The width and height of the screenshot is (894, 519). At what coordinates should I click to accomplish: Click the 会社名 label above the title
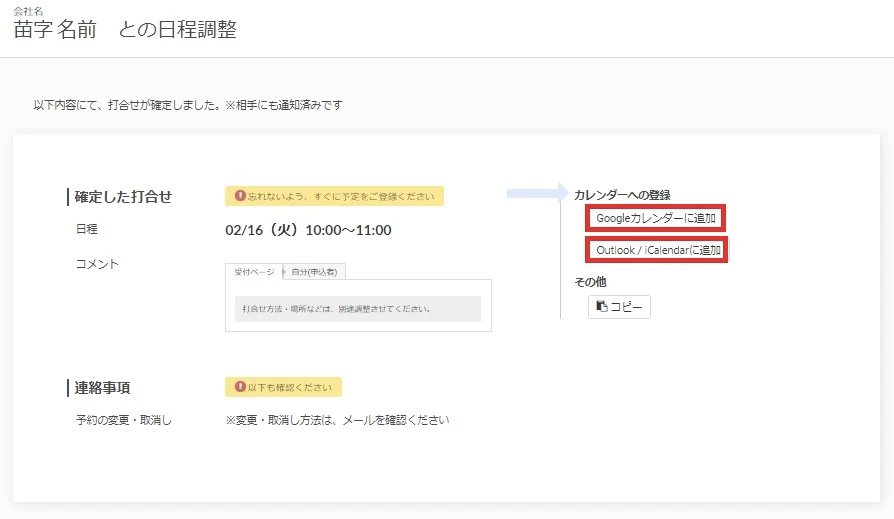pos(28,10)
